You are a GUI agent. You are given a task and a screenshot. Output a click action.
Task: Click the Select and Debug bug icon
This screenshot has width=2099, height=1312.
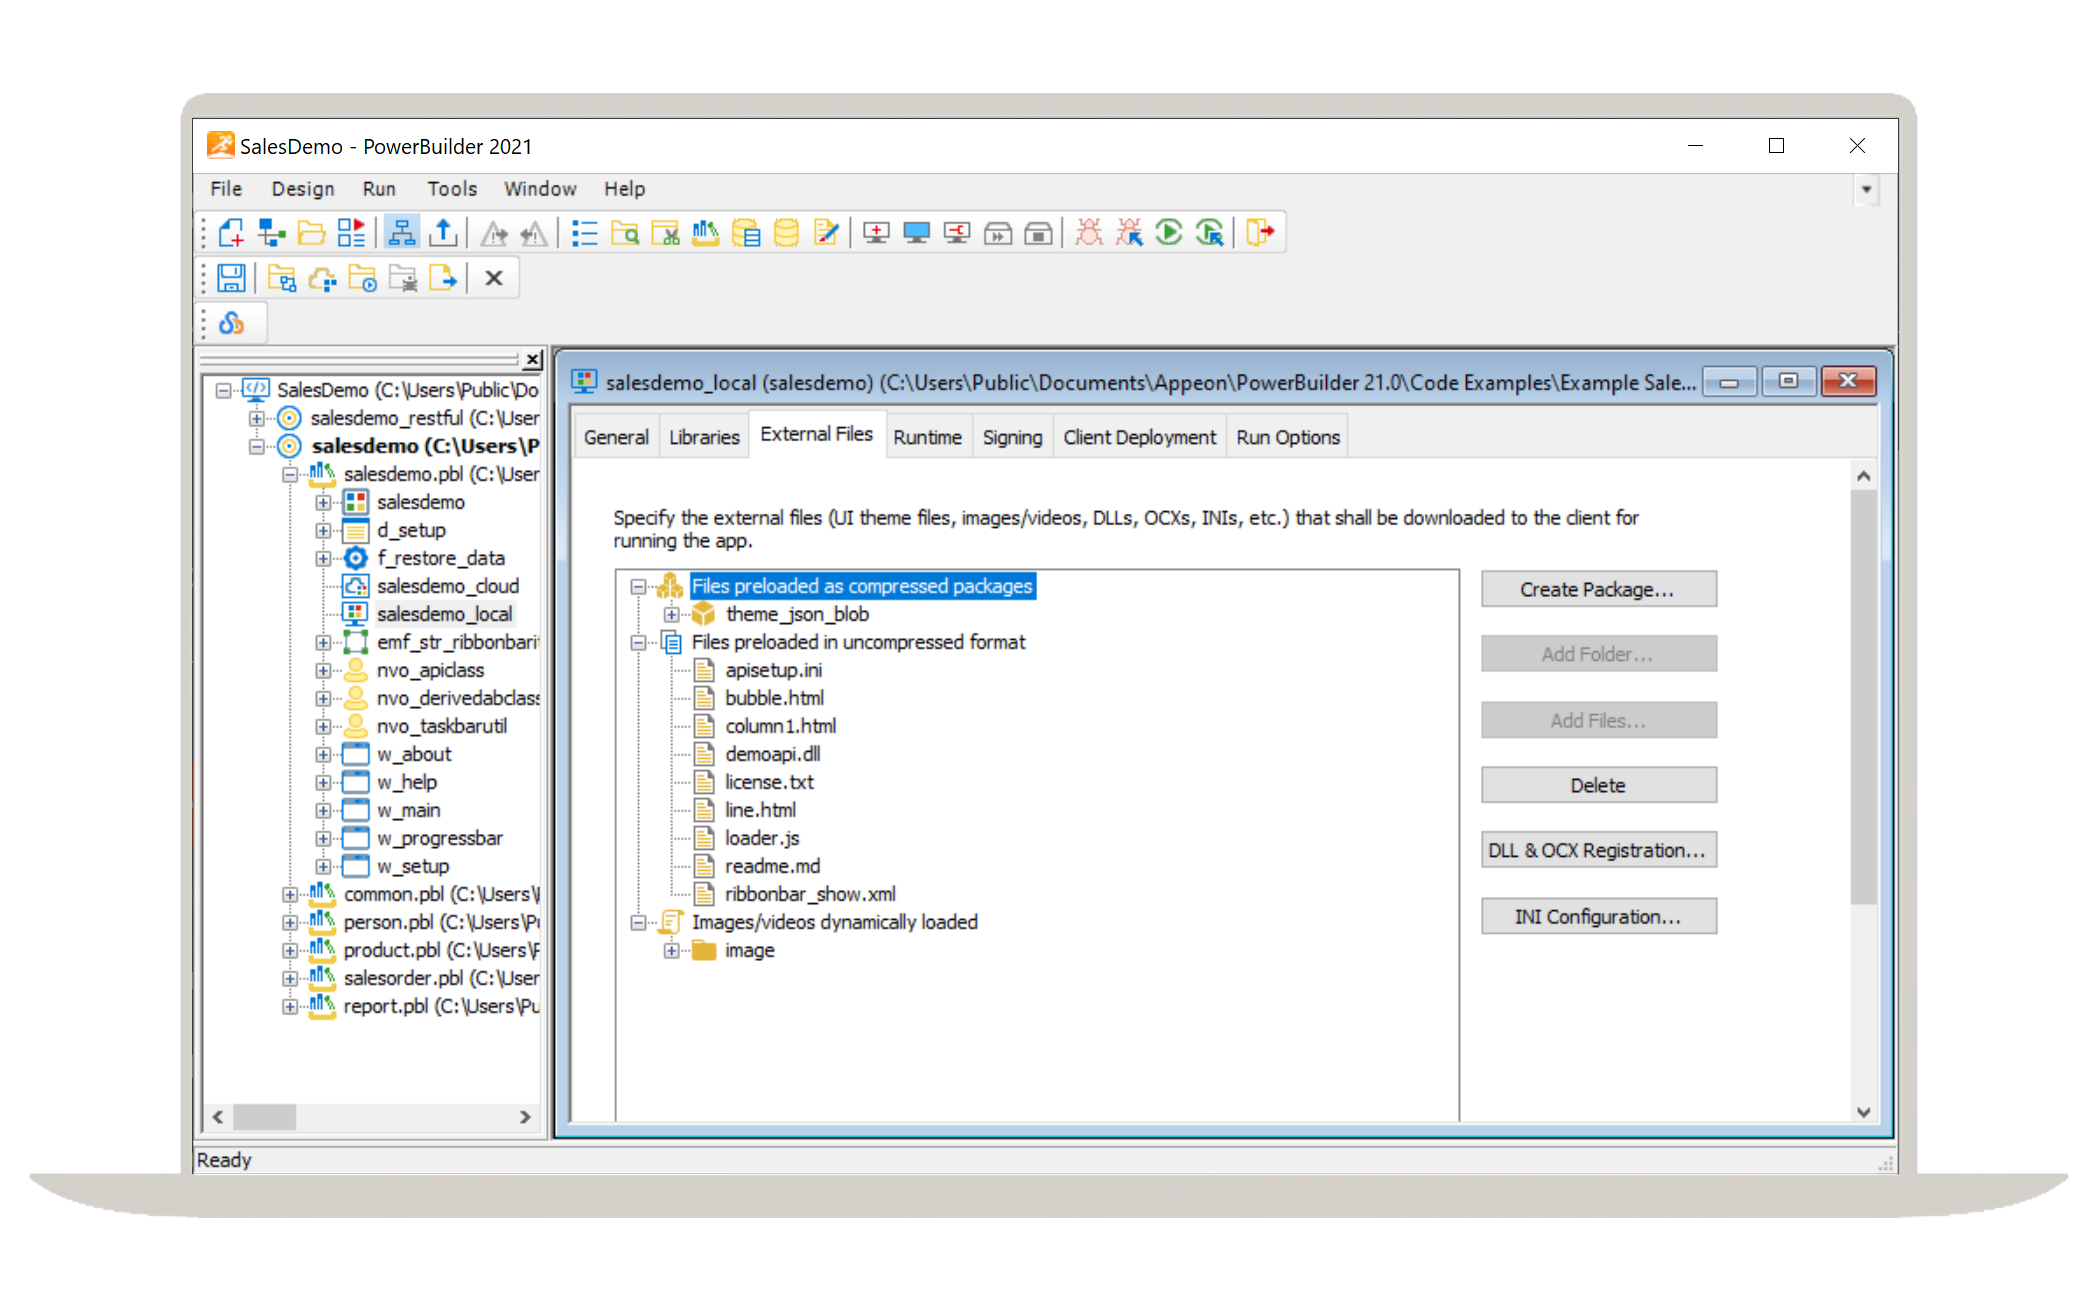coord(1129,233)
